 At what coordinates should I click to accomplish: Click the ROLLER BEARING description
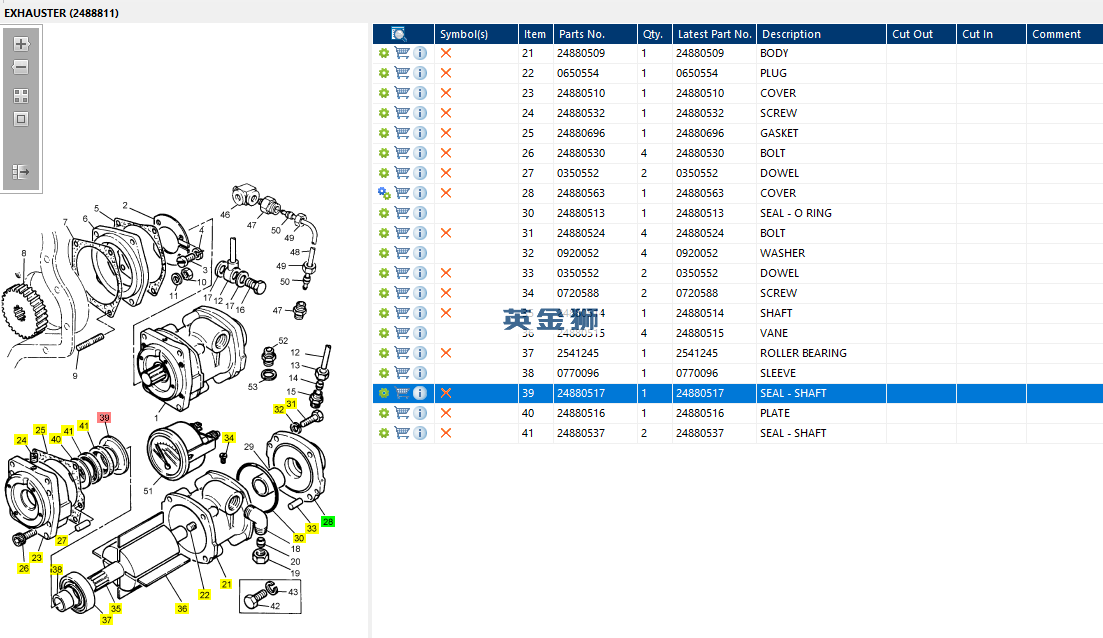click(x=803, y=353)
